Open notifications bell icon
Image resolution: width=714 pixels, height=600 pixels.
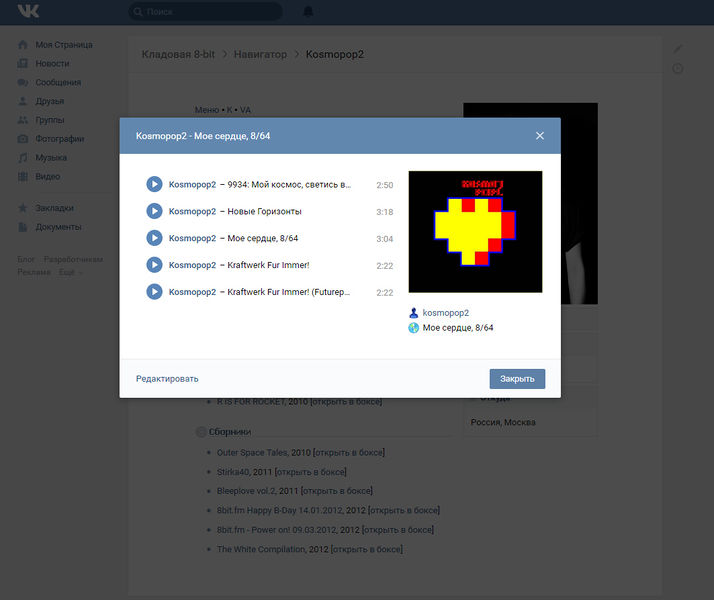click(308, 11)
